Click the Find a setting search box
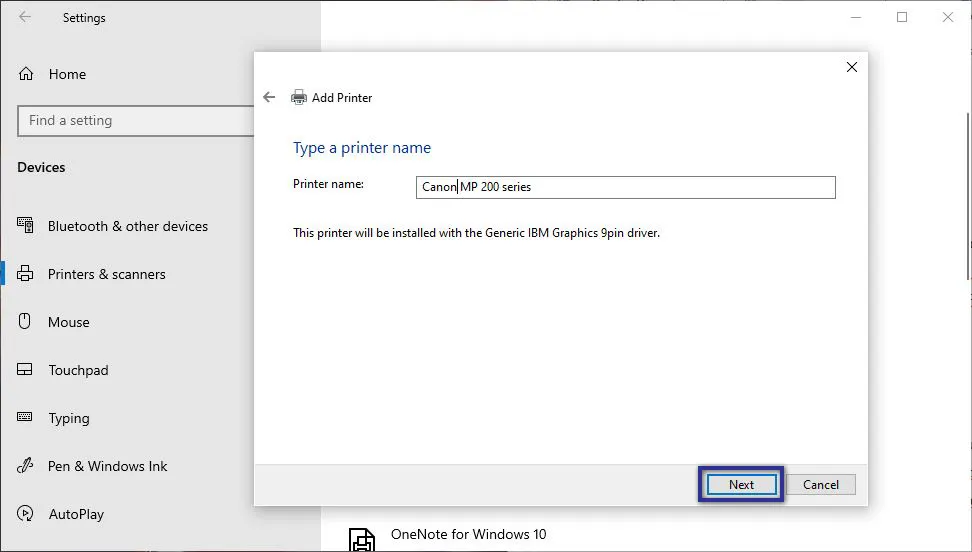Screen dimensions: 972x552 coord(135,121)
